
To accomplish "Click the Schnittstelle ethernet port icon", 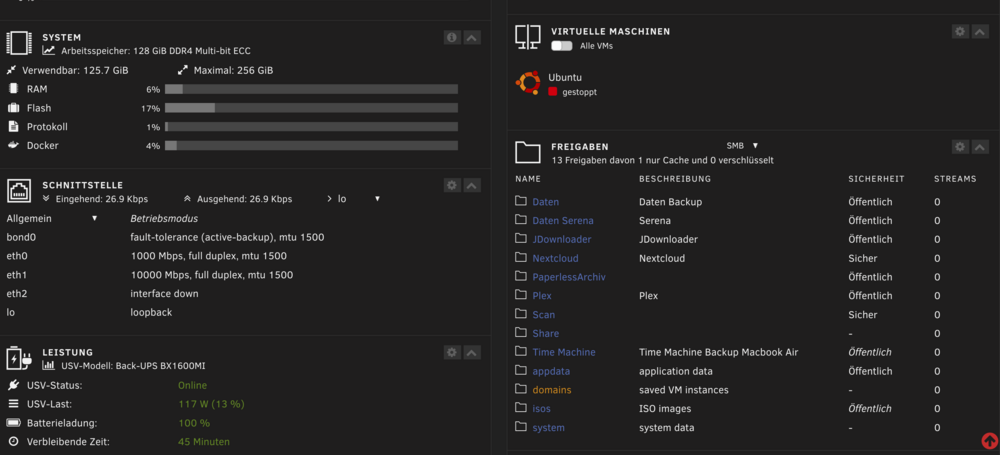I will point(19,191).
